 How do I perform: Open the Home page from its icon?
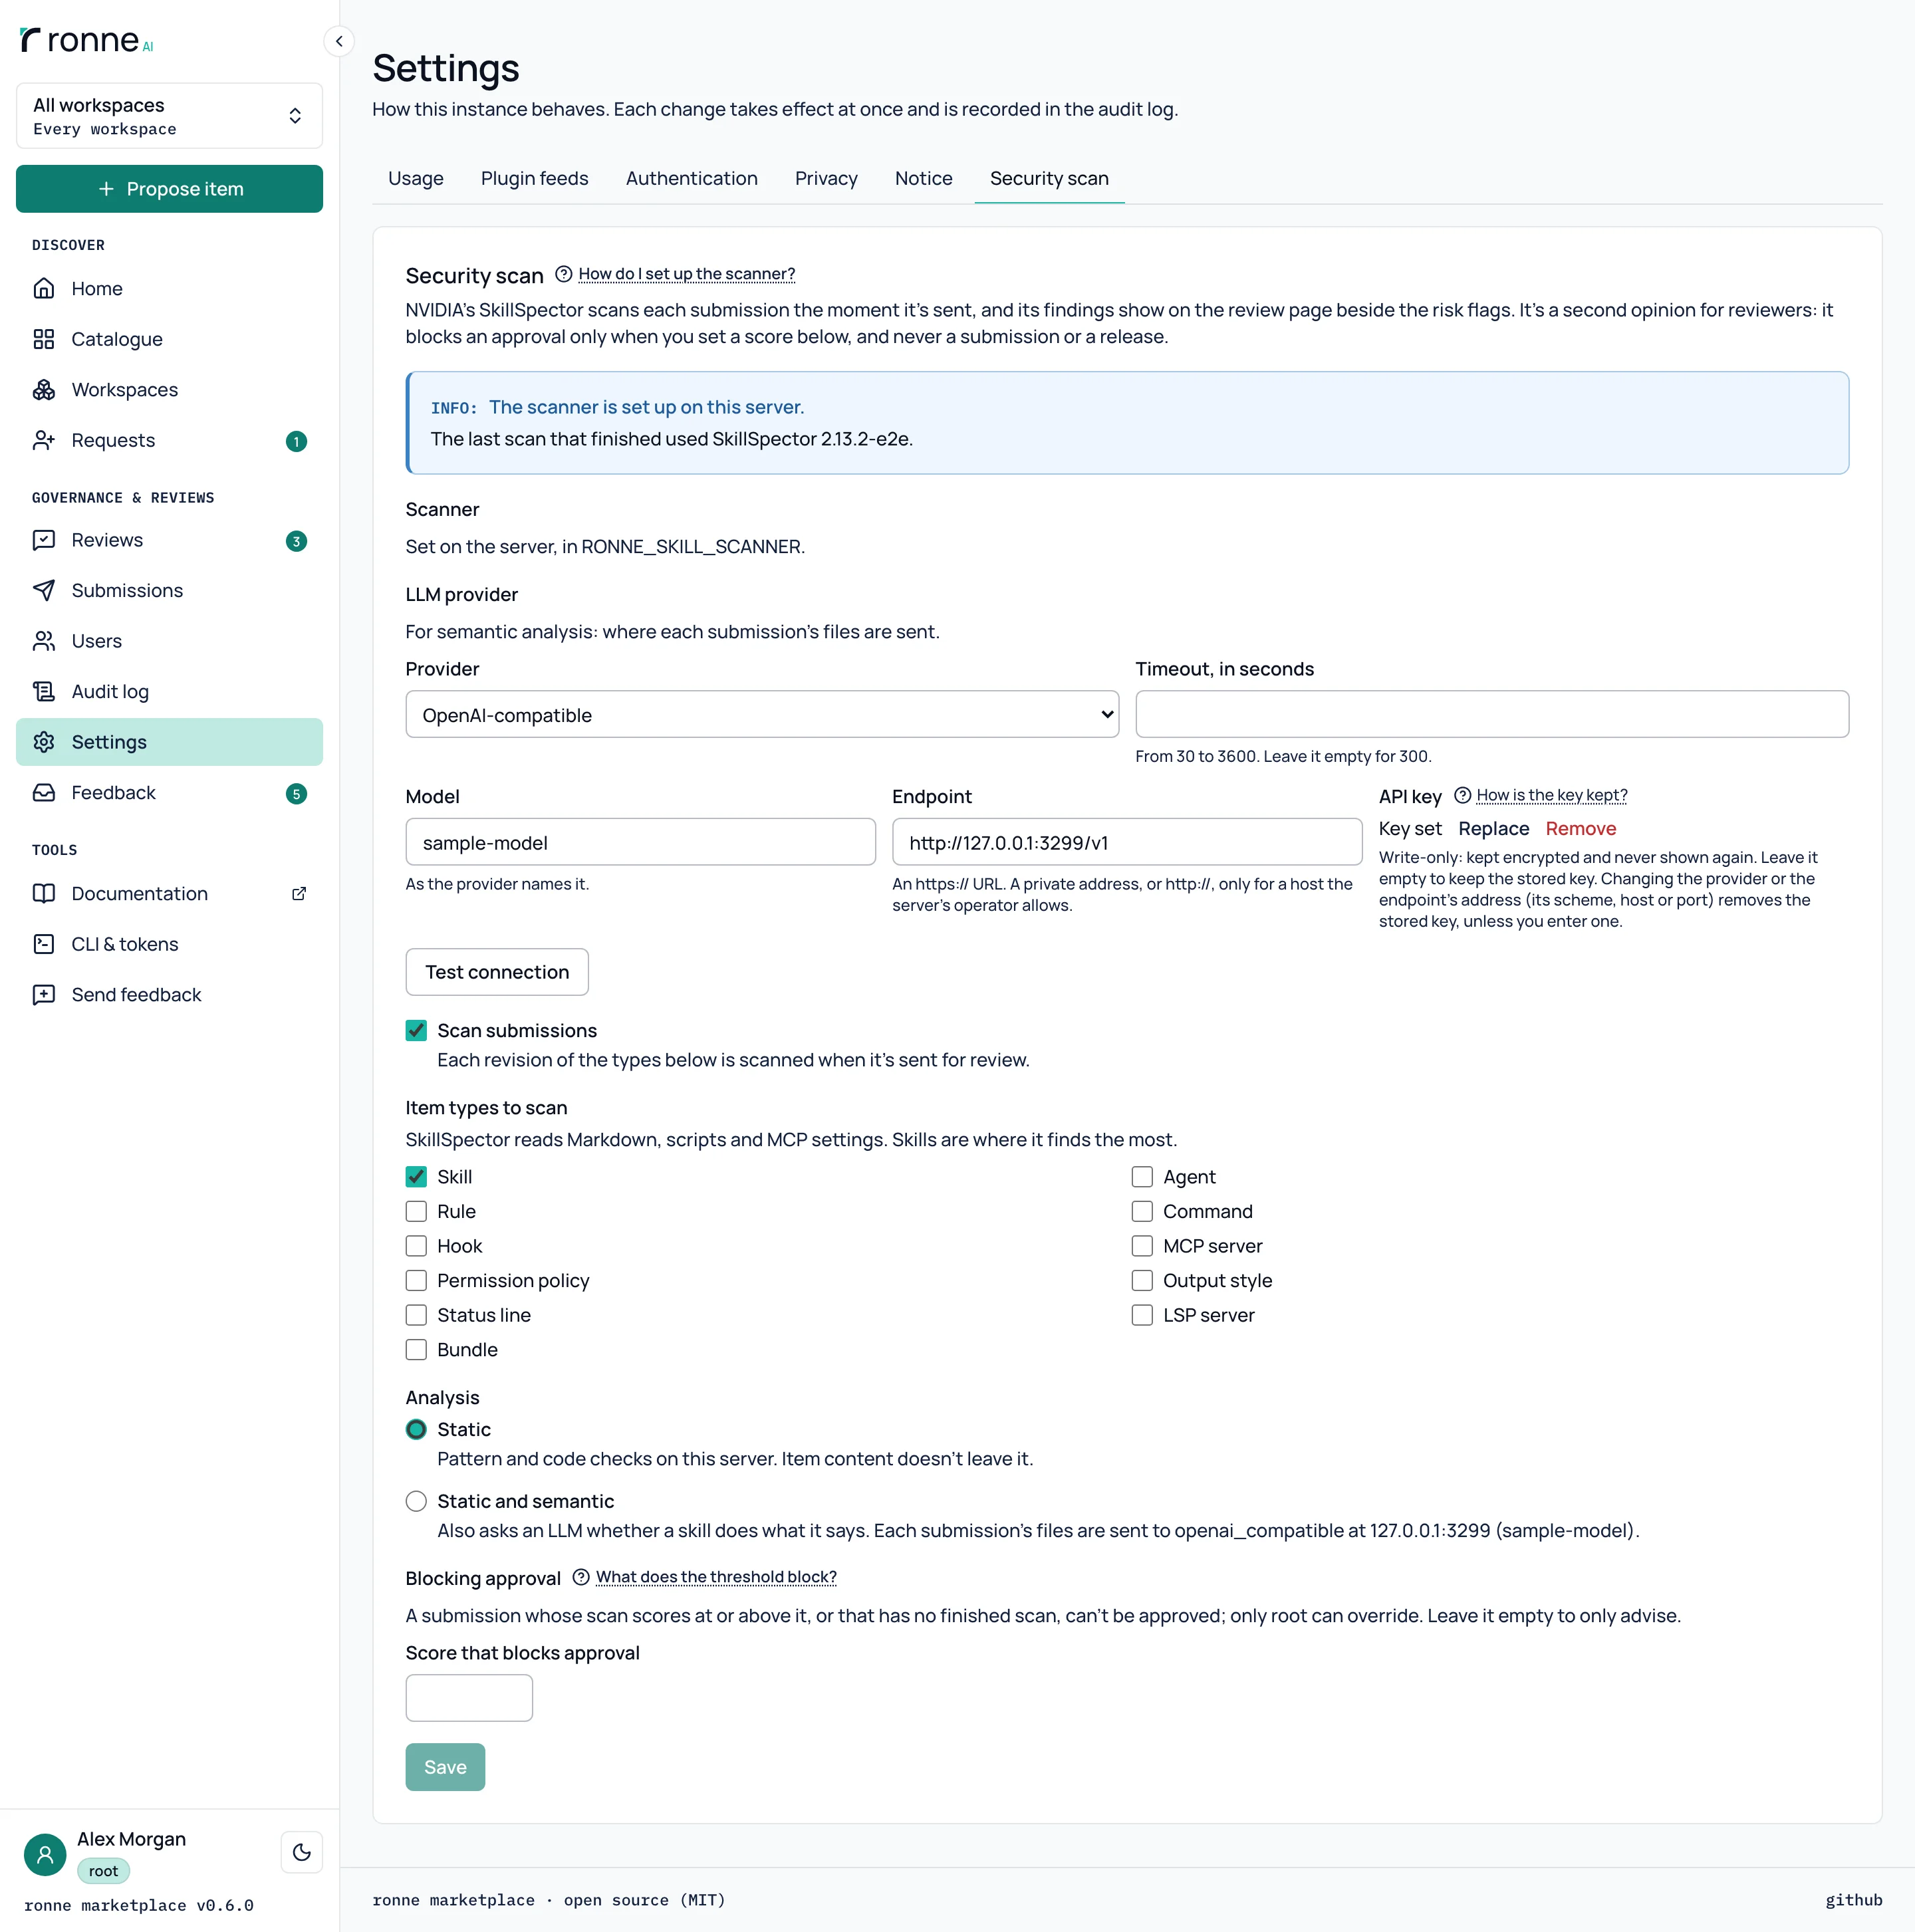click(x=44, y=288)
